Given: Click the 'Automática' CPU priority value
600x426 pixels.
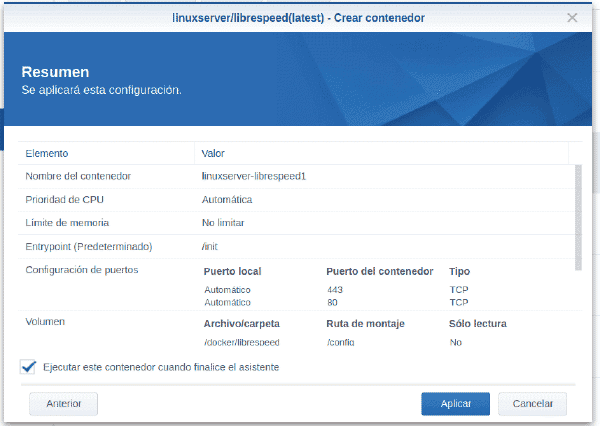Looking at the screenshot, I should pos(227,199).
